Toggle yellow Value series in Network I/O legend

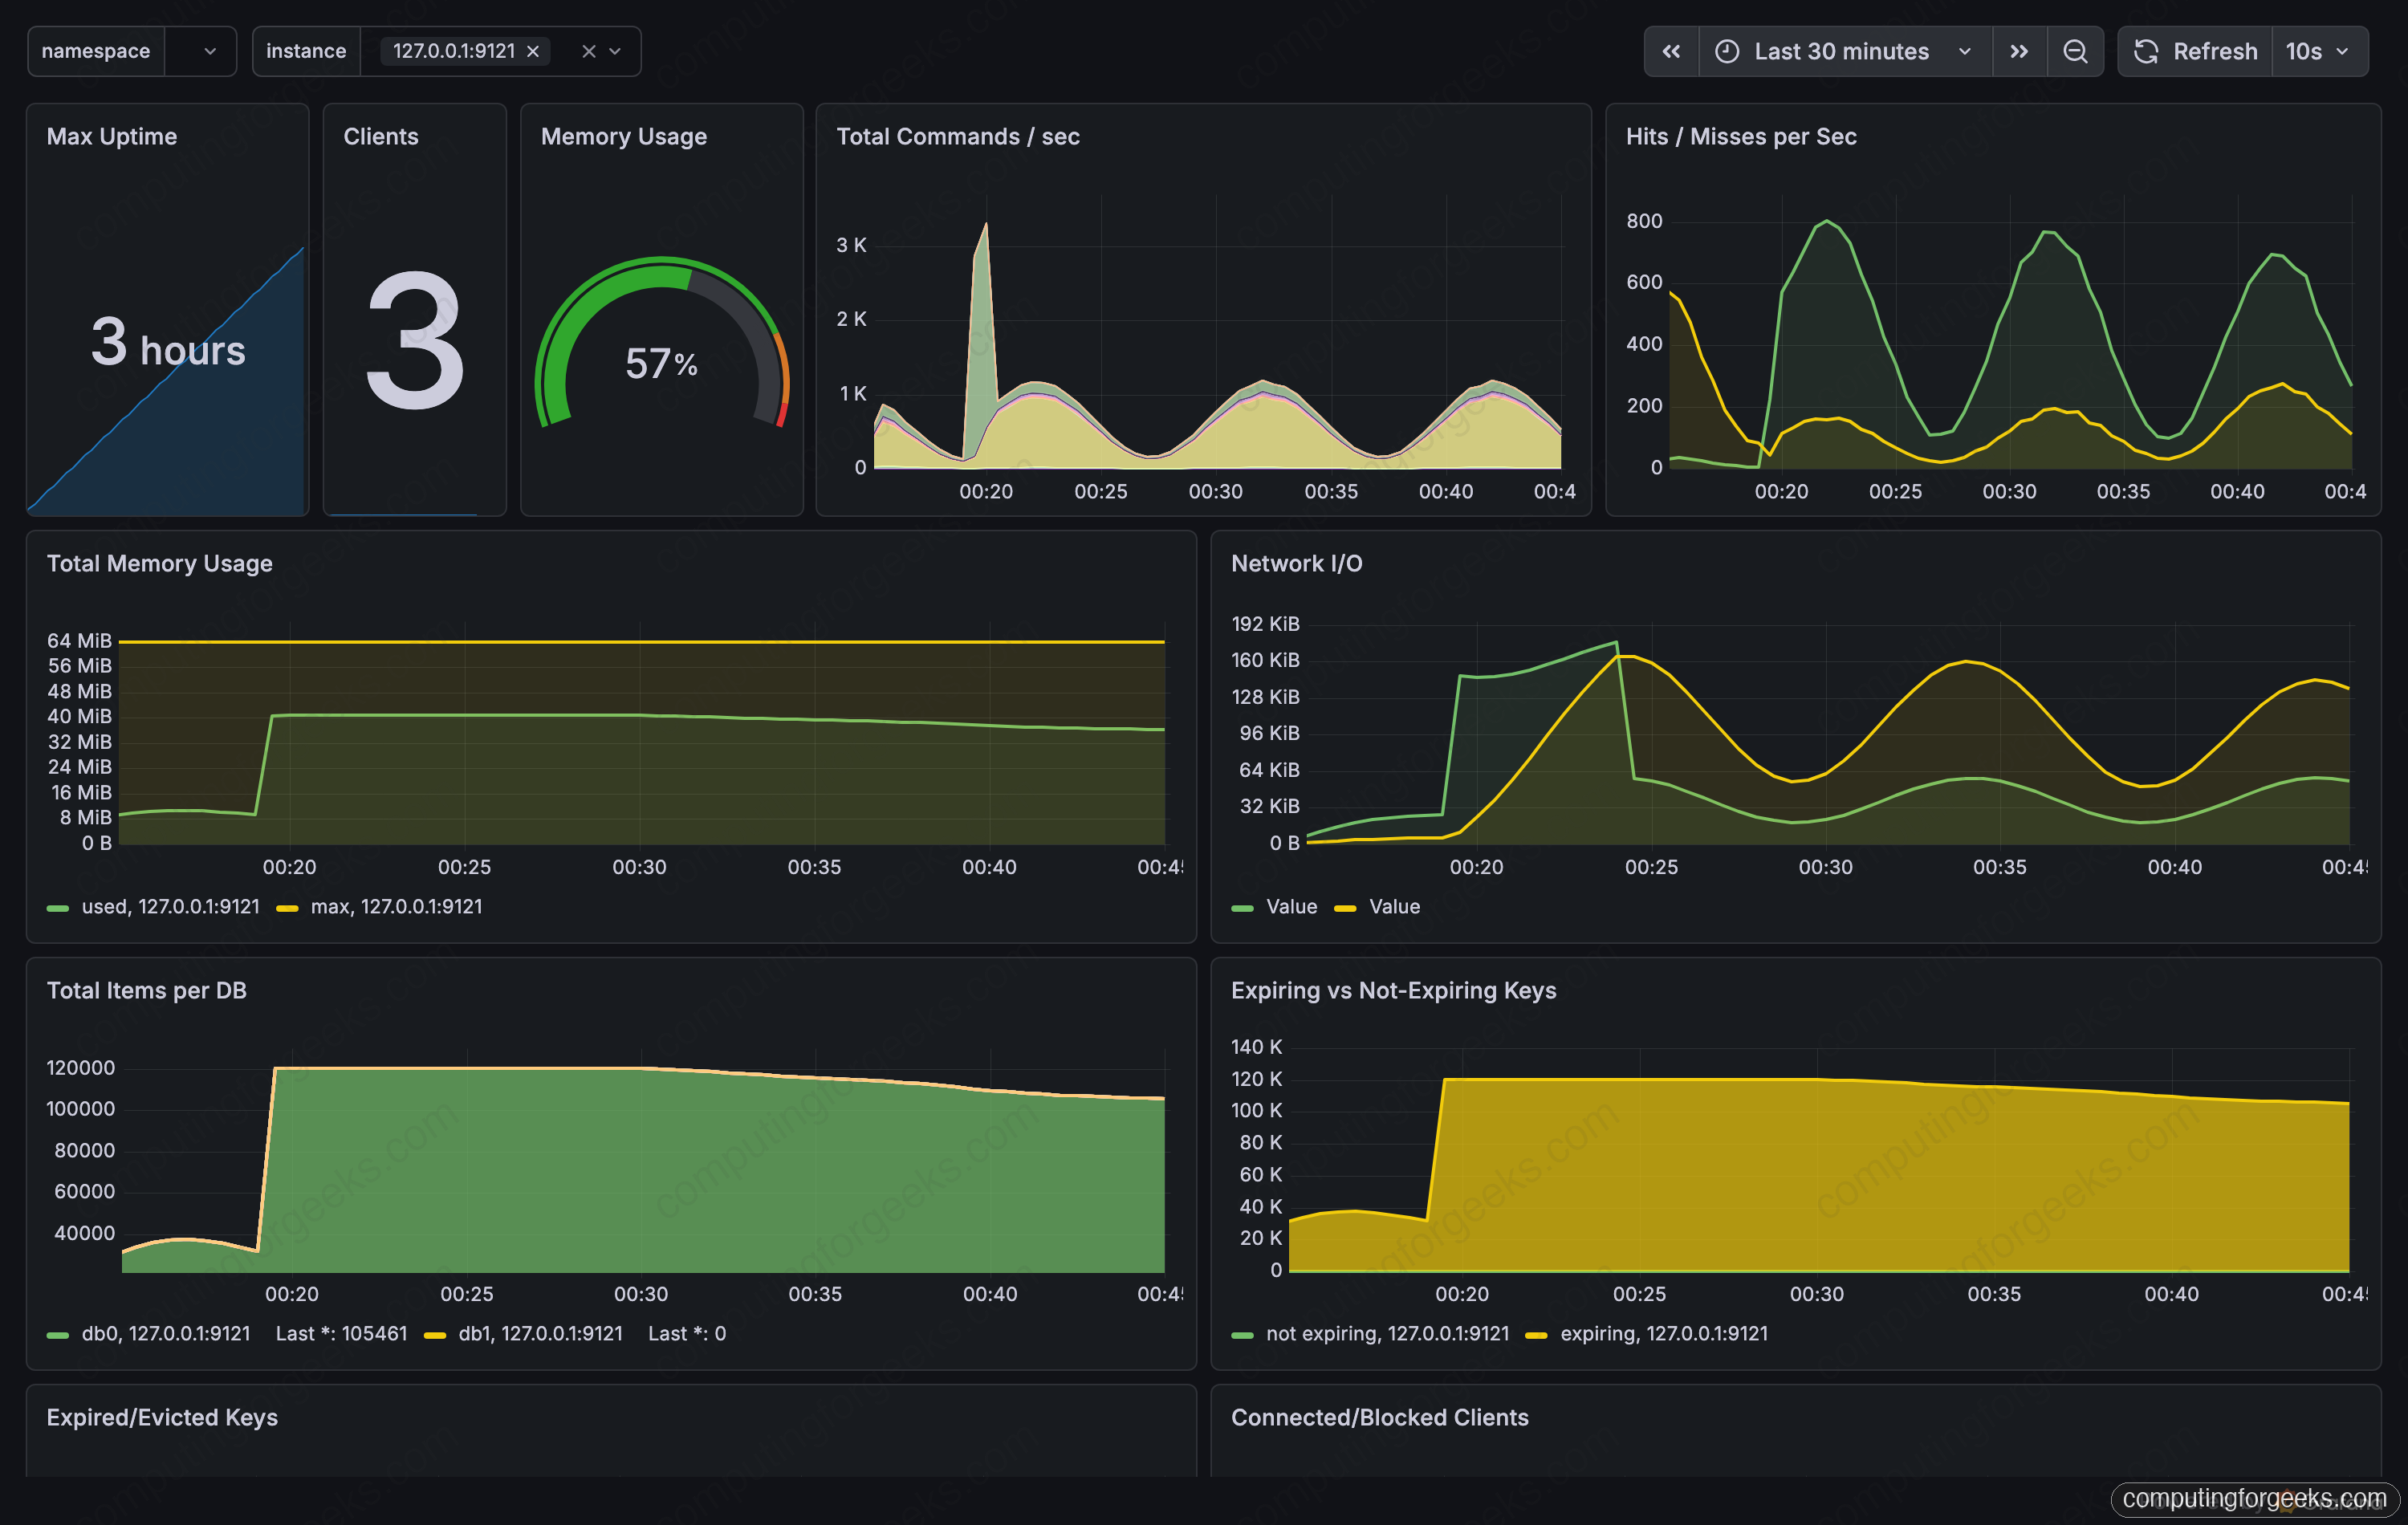point(1394,906)
